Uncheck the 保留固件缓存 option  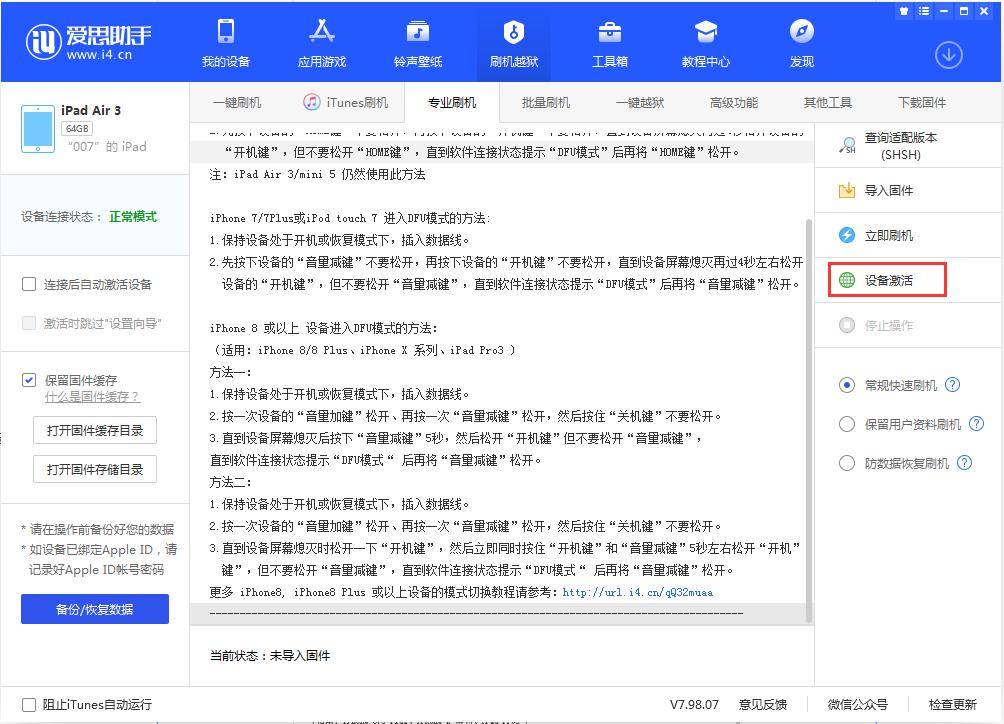[x=28, y=379]
